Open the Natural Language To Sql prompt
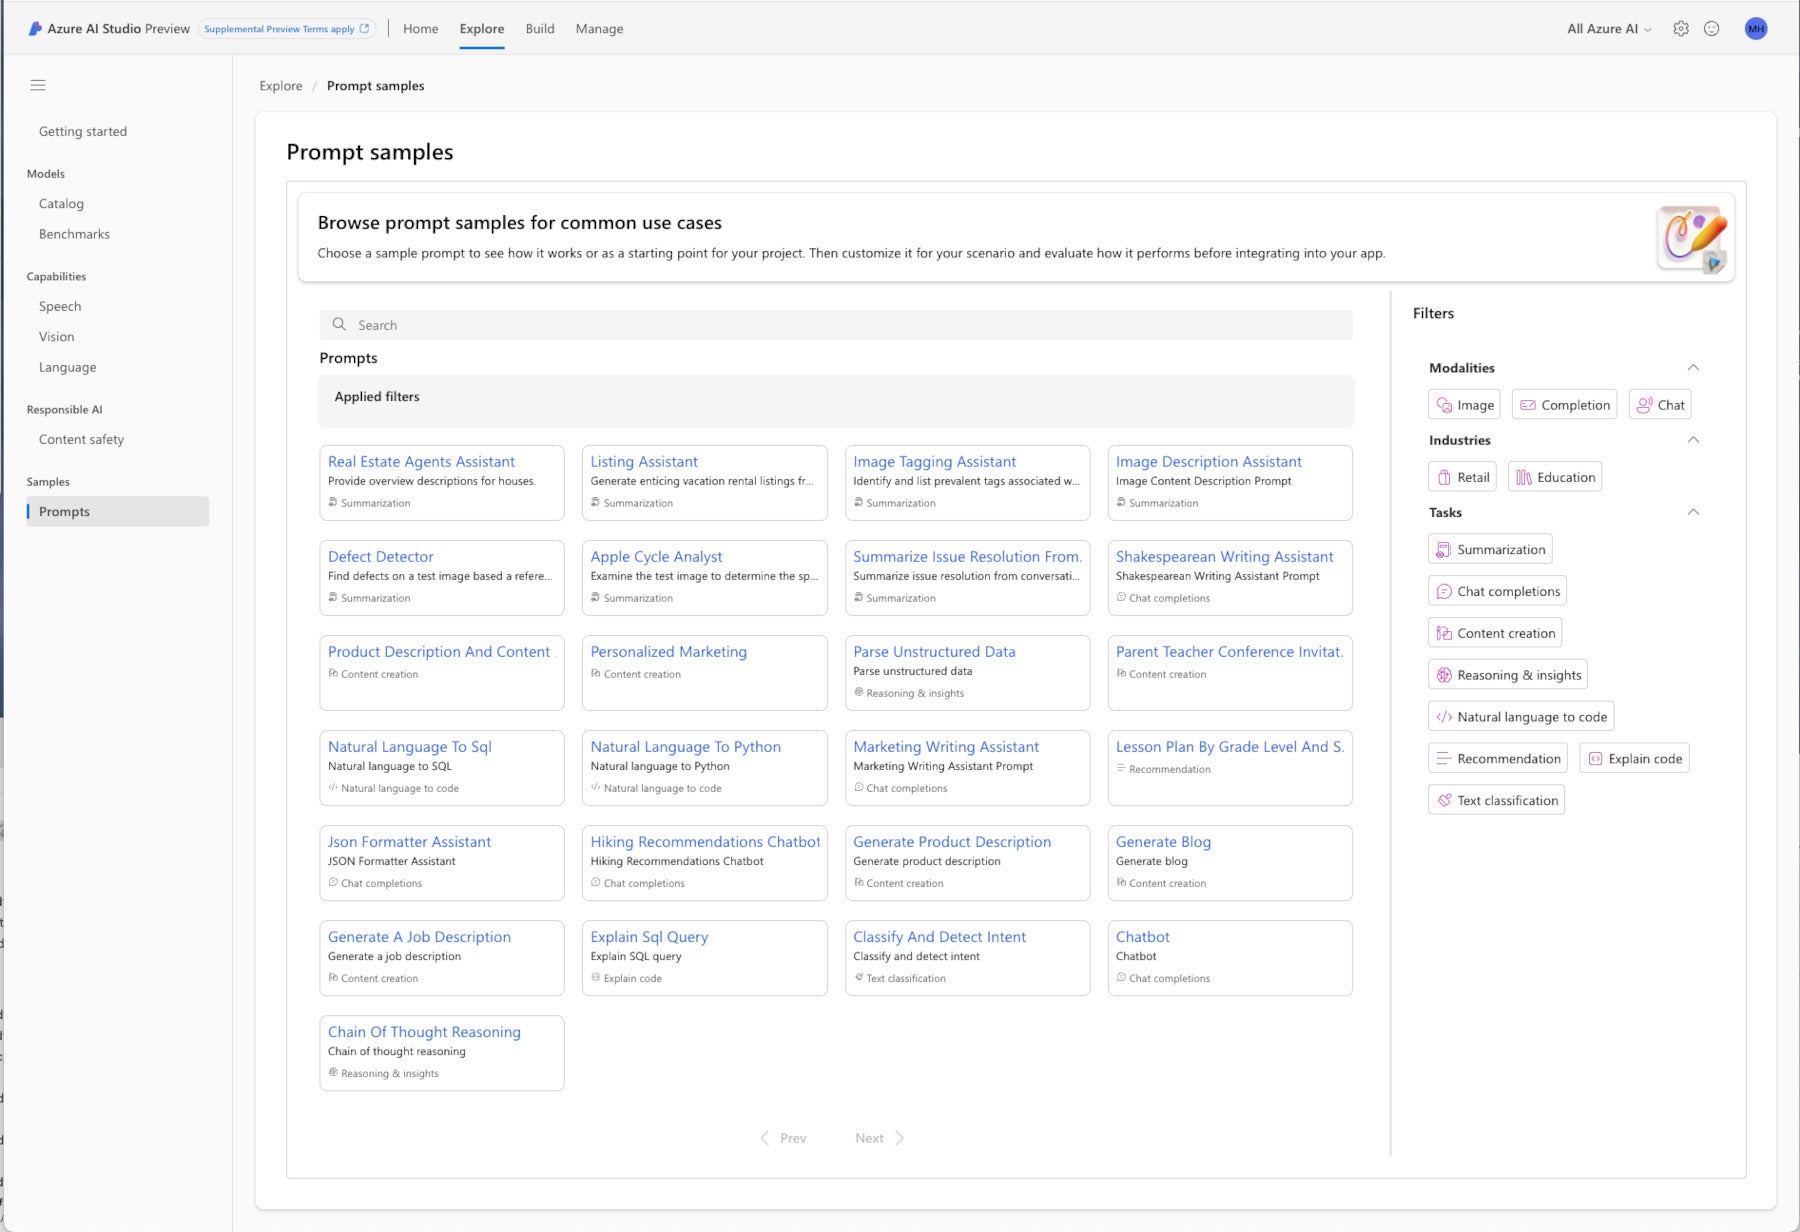The height and width of the screenshot is (1232, 1800). point(442,768)
